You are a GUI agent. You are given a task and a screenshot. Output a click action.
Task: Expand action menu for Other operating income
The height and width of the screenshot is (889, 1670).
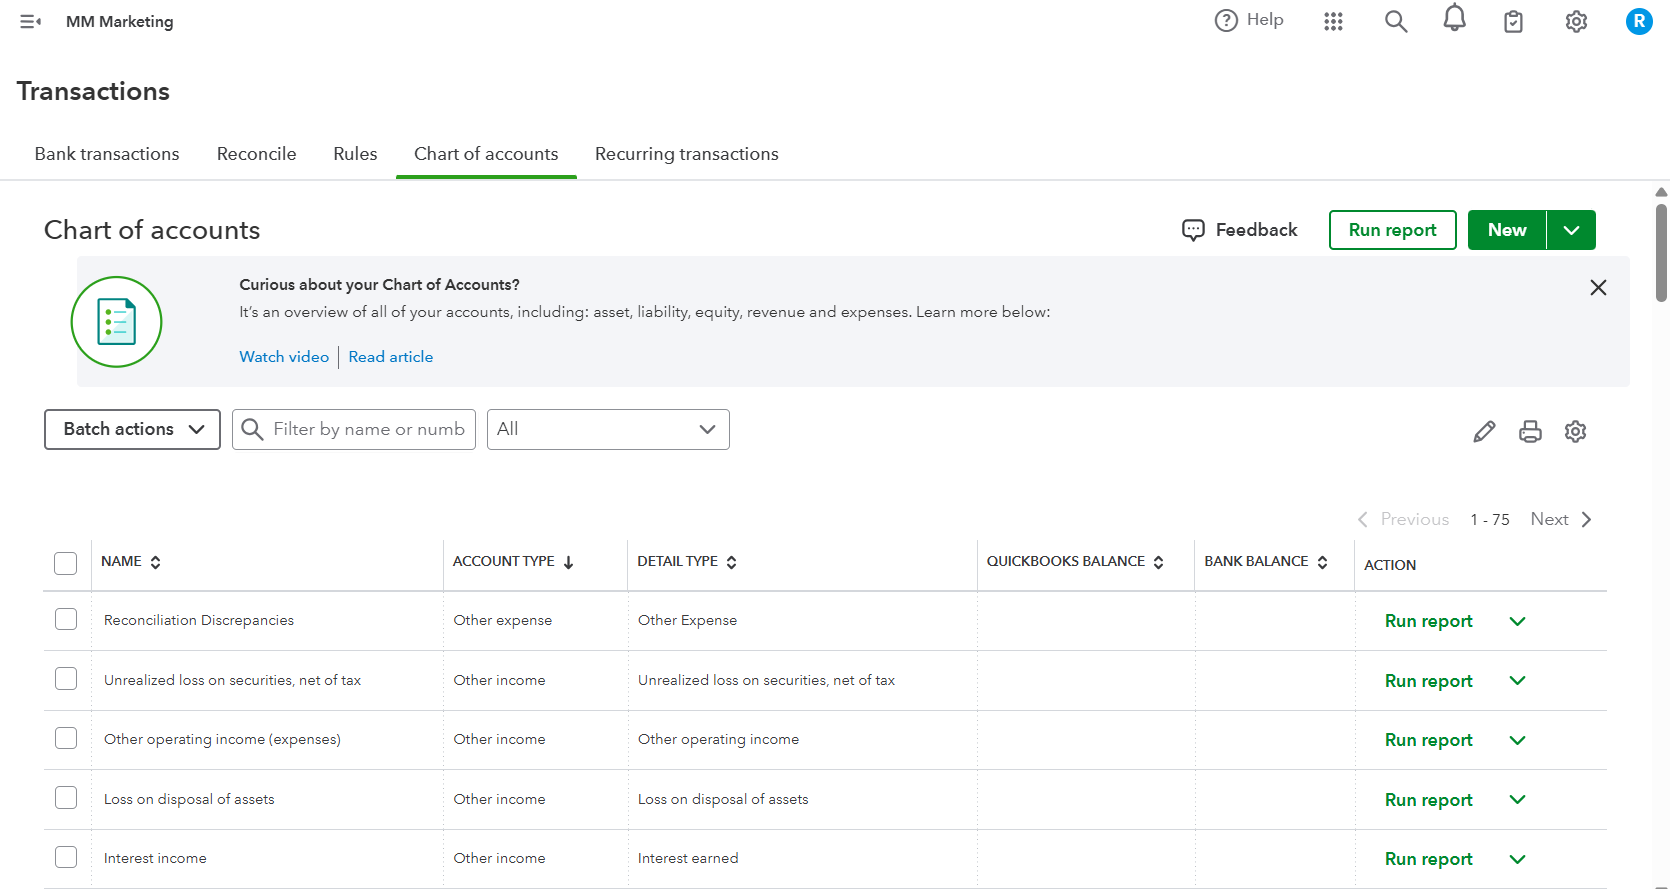coord(1517,740)
